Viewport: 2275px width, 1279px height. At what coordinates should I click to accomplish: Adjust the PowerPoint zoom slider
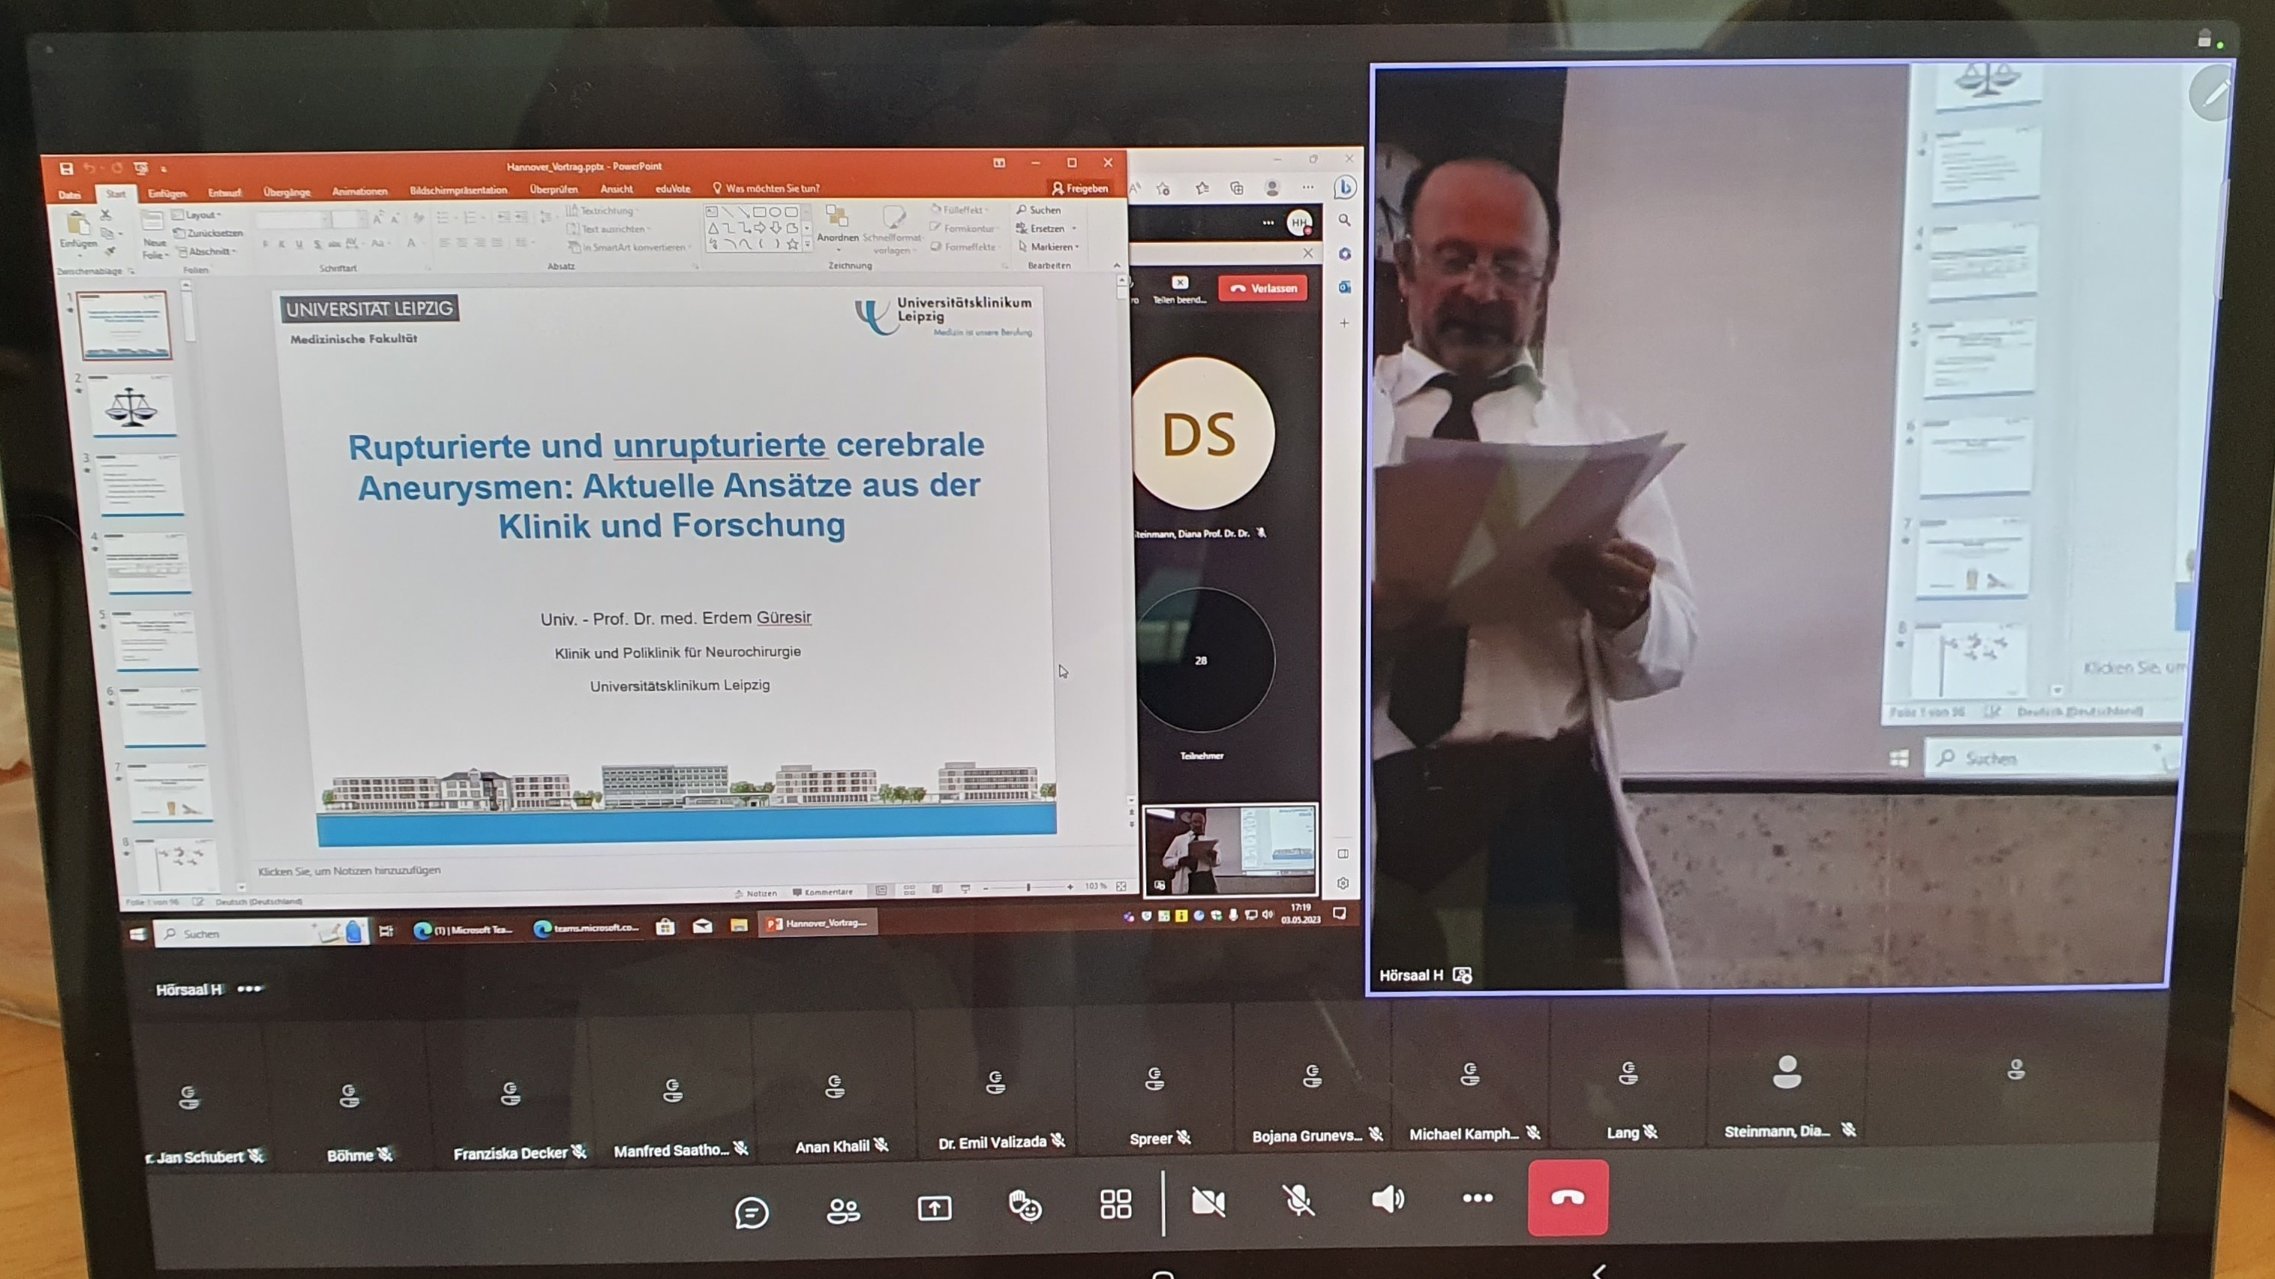1028,887
